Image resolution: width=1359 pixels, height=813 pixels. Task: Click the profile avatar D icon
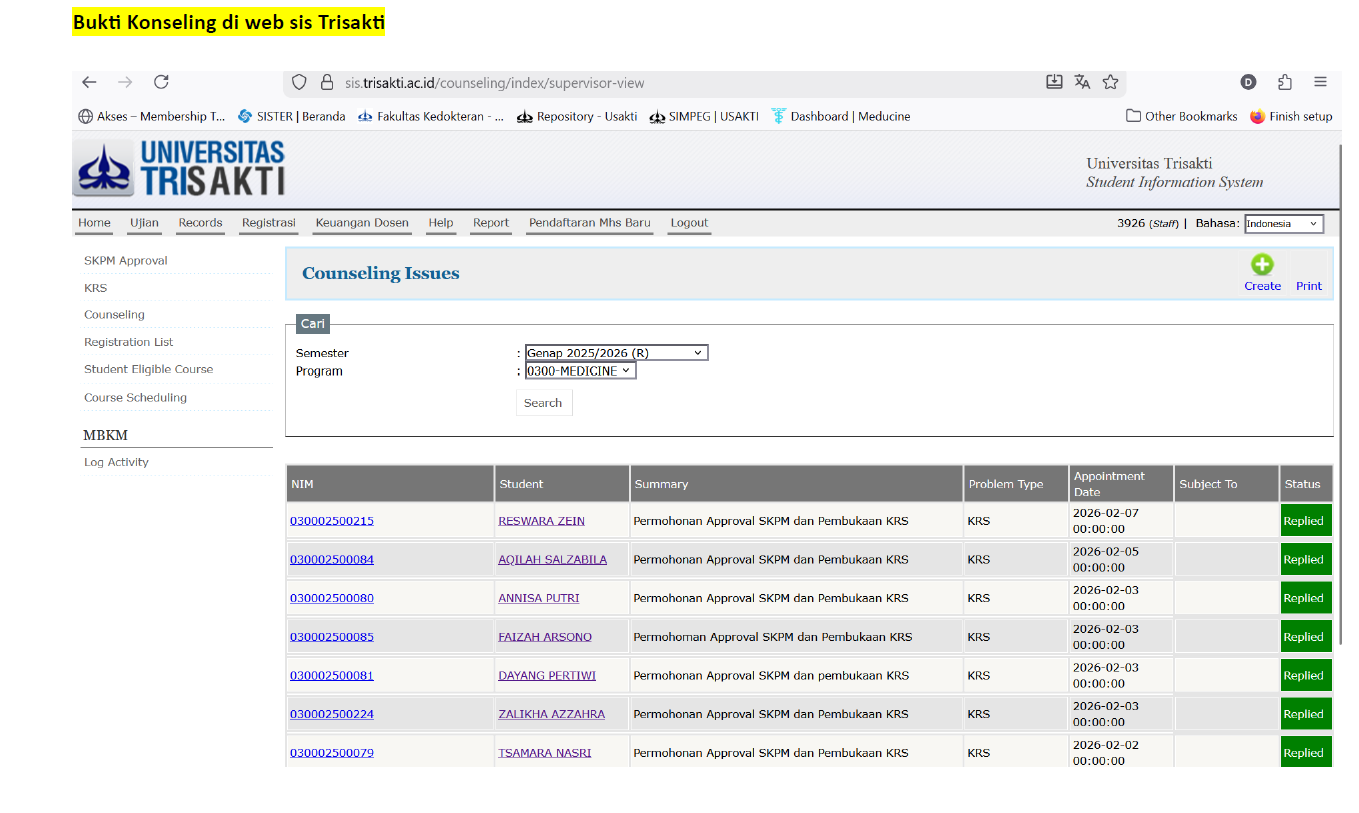(x=1248, y=82)
